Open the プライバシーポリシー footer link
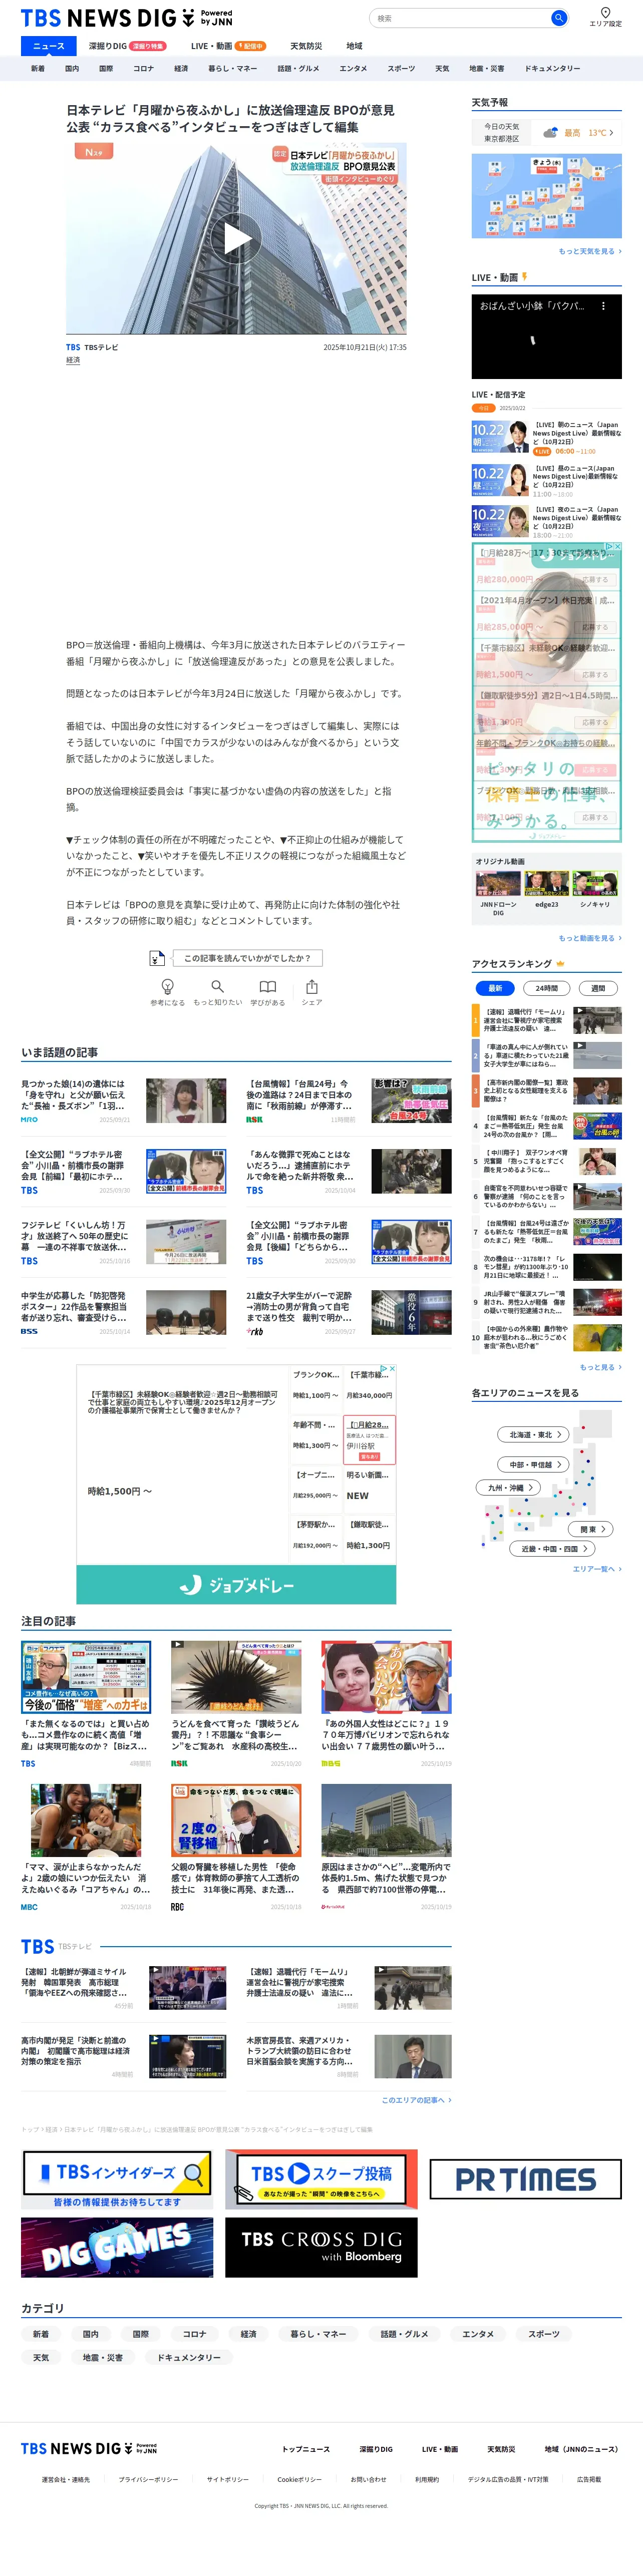 (x=148, y=2480)
